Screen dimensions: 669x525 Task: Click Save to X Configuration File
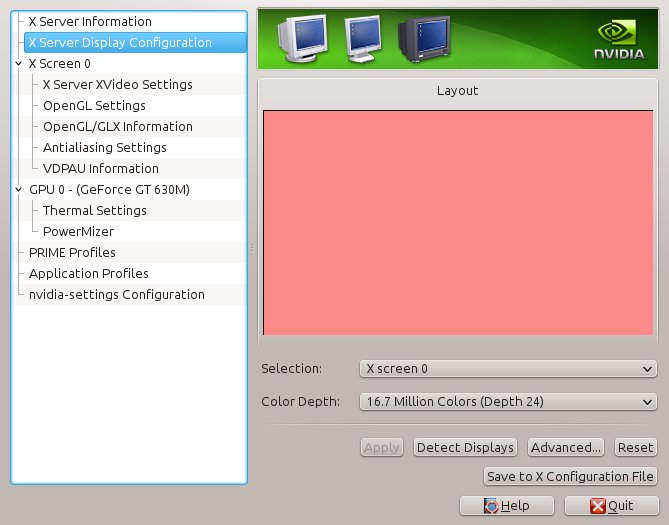[569, 477]
